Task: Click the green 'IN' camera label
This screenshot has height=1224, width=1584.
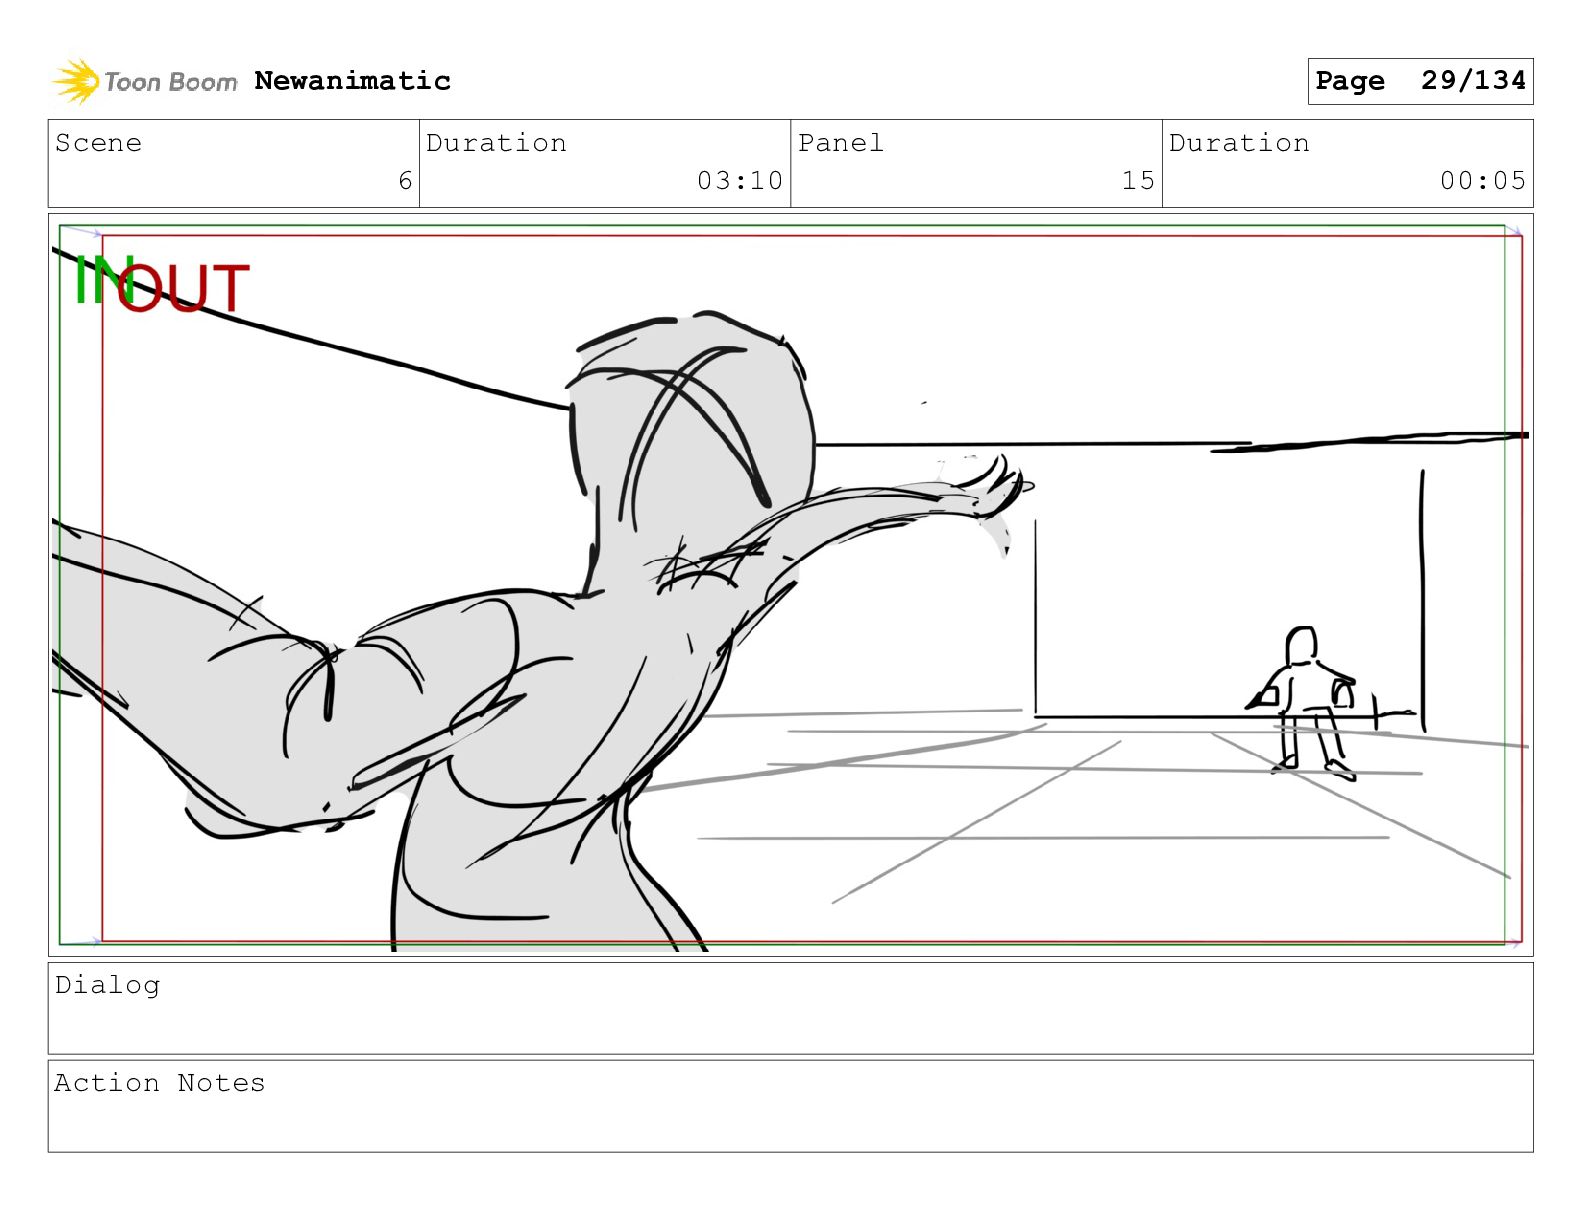Action: coord(103,280)
